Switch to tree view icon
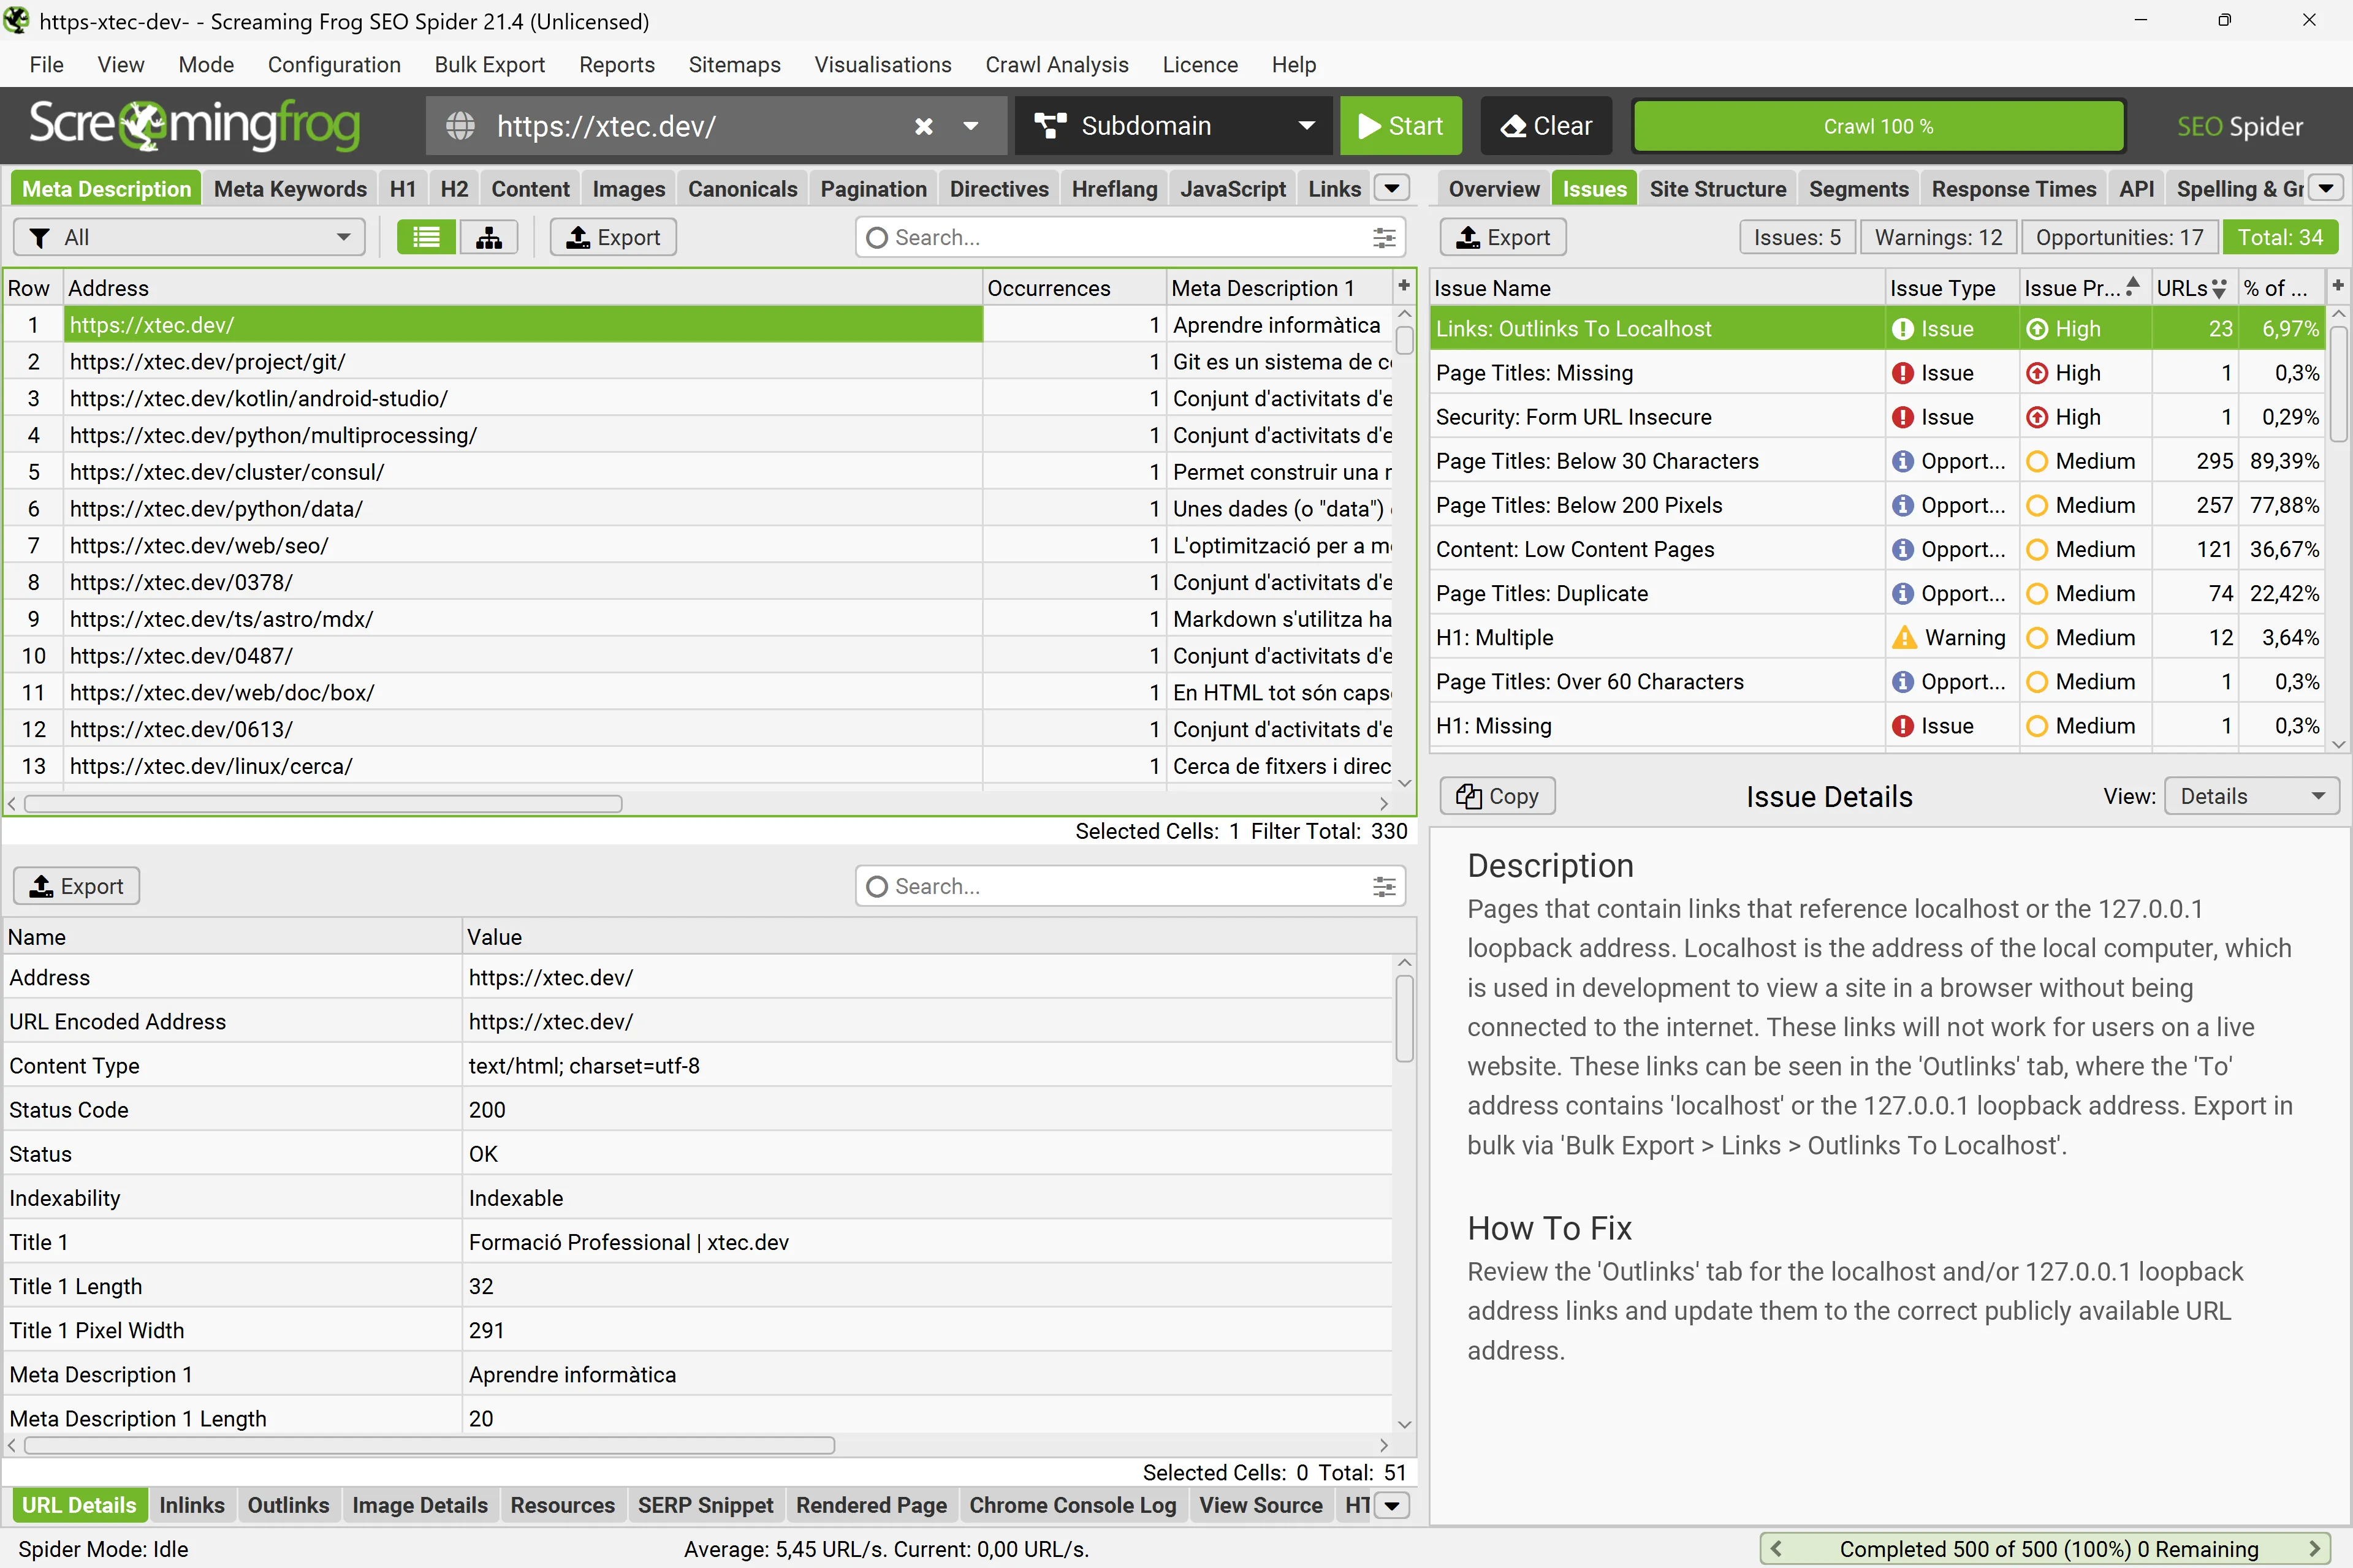 point(489,237)
